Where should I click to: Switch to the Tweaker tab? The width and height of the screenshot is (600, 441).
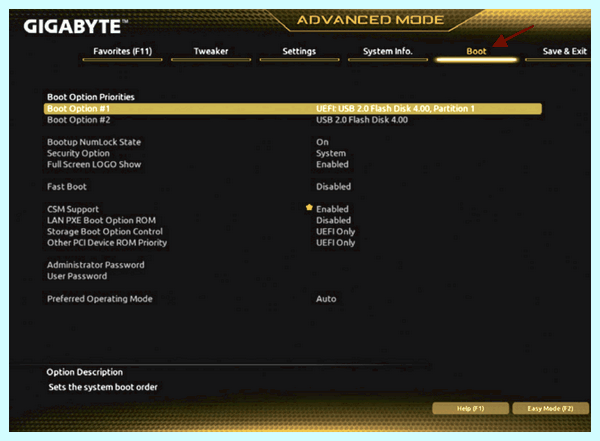[x=210, y=51]
